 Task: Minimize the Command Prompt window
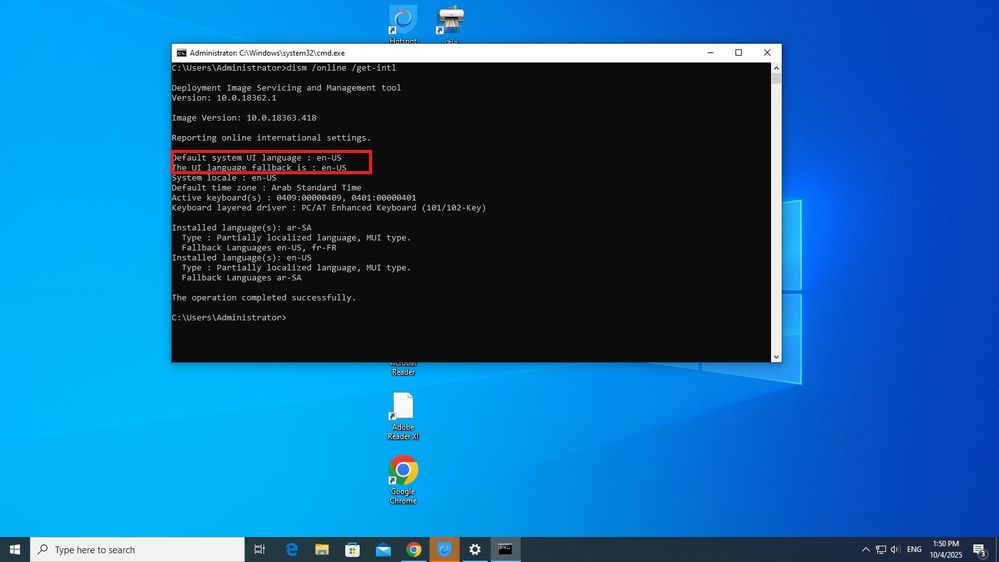pyautogui.click(x=710, y=53)
